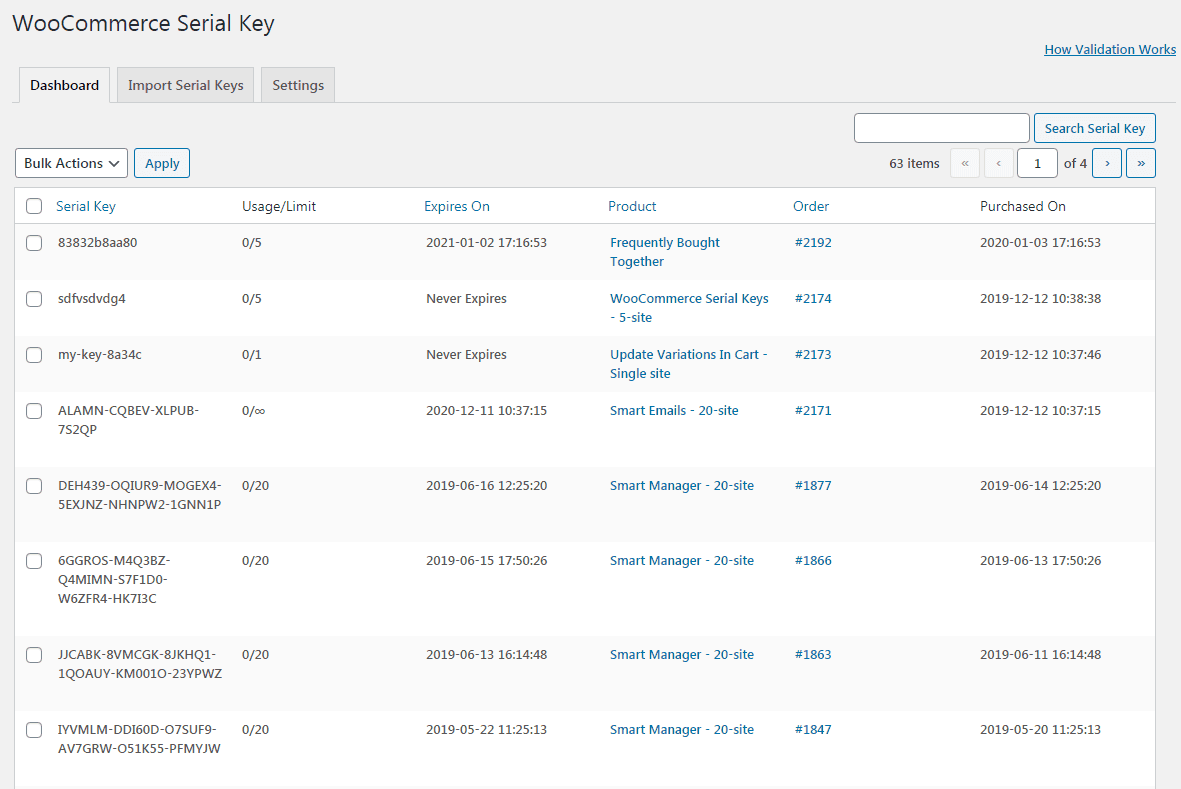The width and height of the screenshot is (1181, 789).
Task: Open order #1863
Action: pyautogui.click(x=813, y=655)
